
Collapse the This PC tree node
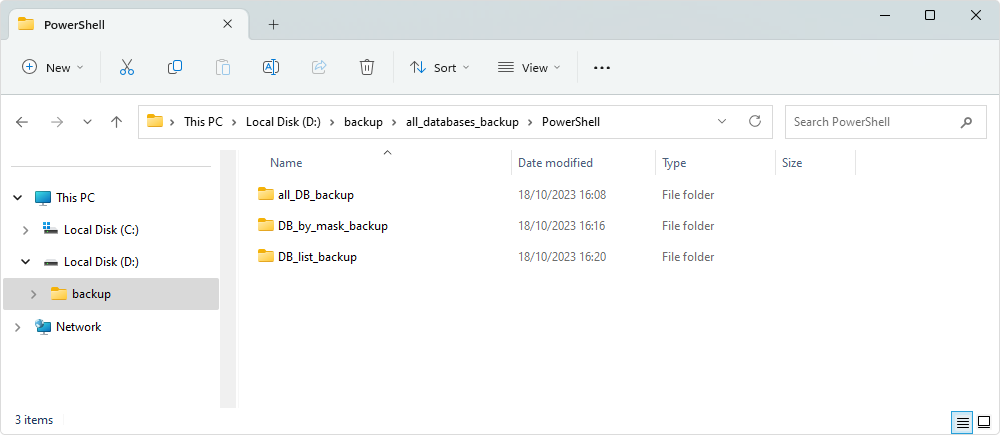17,198
